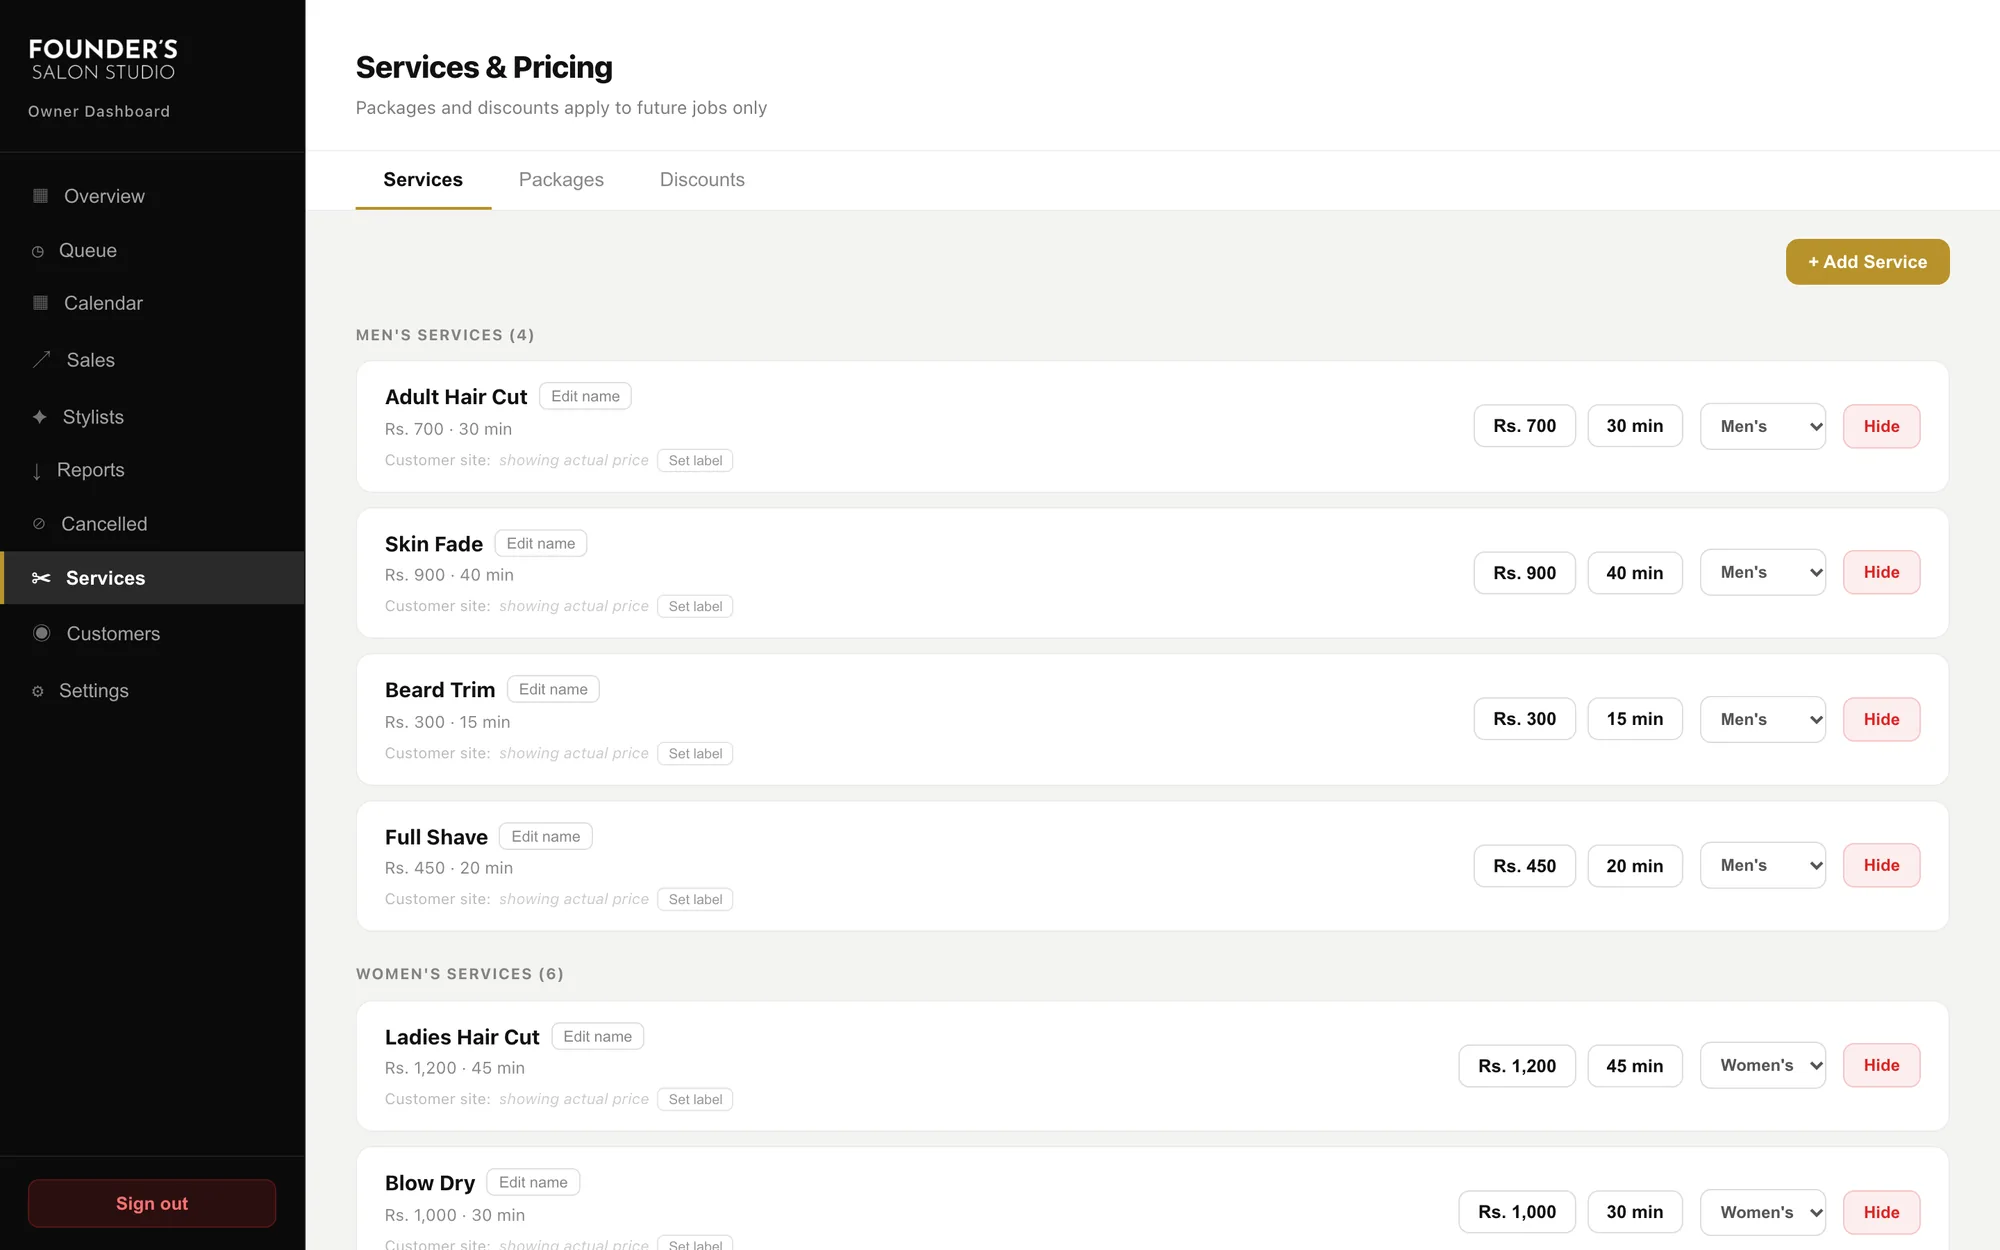Expand the Men's dropdown for Full Shave
Viewport: 2000px width, 1250px height.
pyautogui.click(x=1763, y=865)
